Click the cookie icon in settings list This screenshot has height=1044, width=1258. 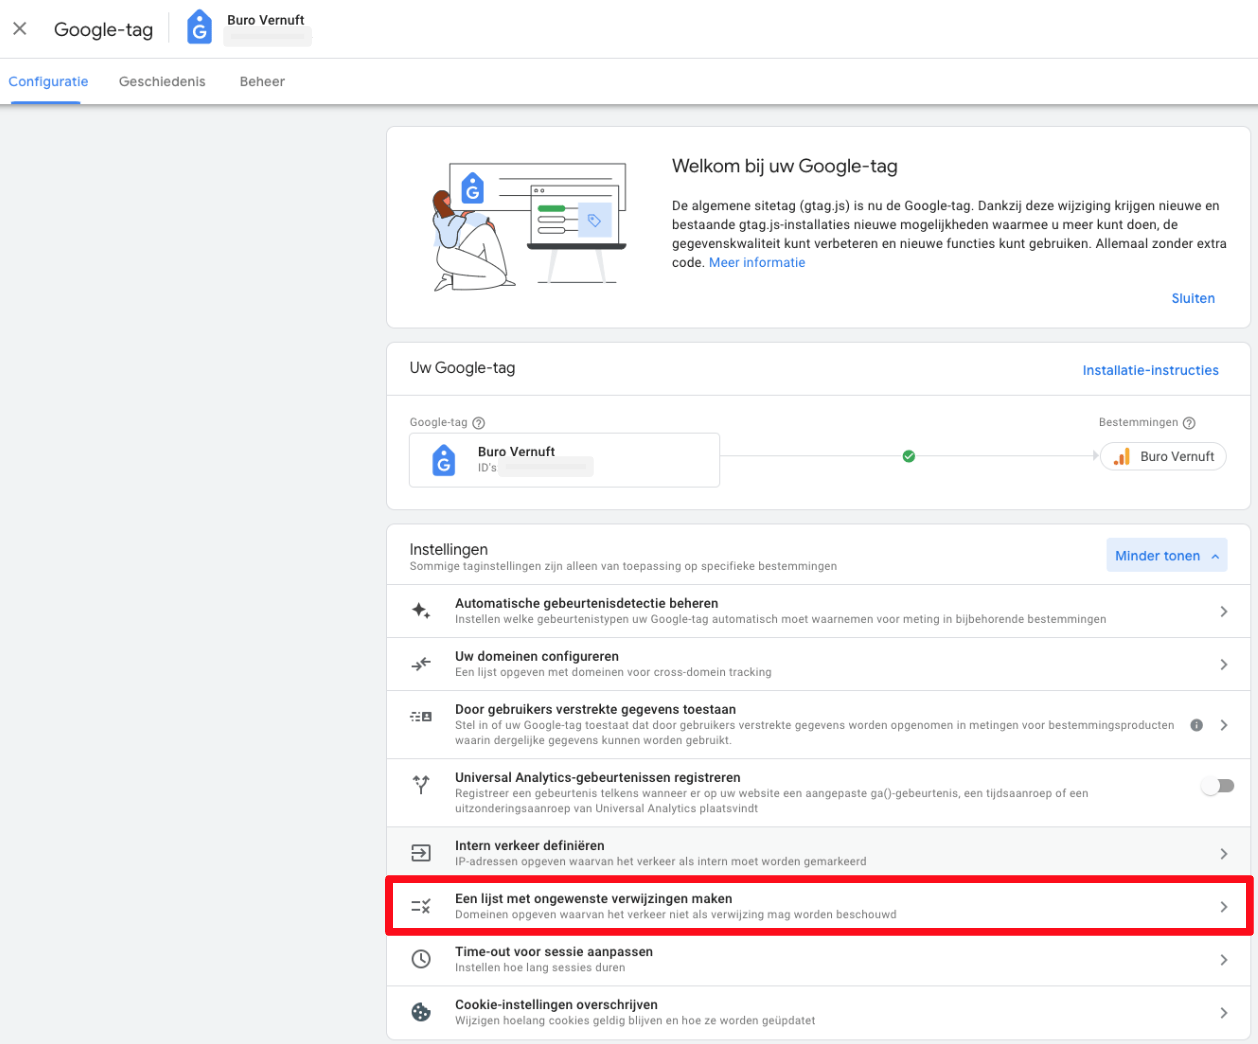[421, 1012]
